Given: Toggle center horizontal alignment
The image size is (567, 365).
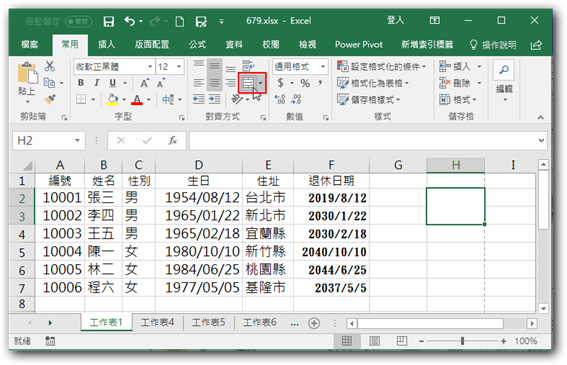Looking at the screenshot, I should [x=214, y=83].
